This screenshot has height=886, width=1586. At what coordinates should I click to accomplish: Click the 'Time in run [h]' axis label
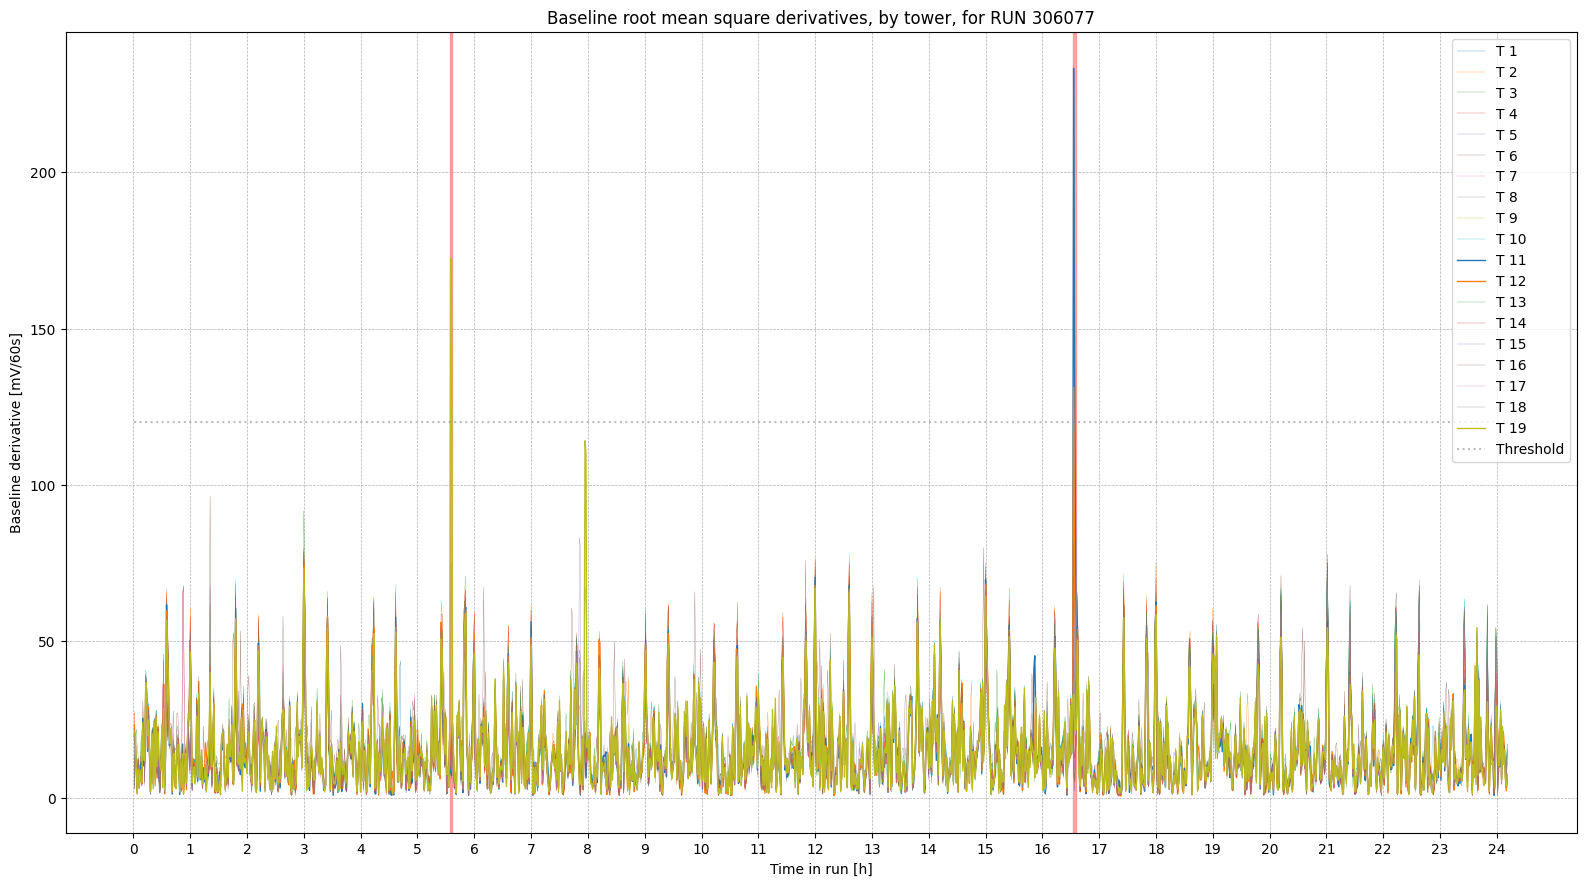[x=820, y=869]
